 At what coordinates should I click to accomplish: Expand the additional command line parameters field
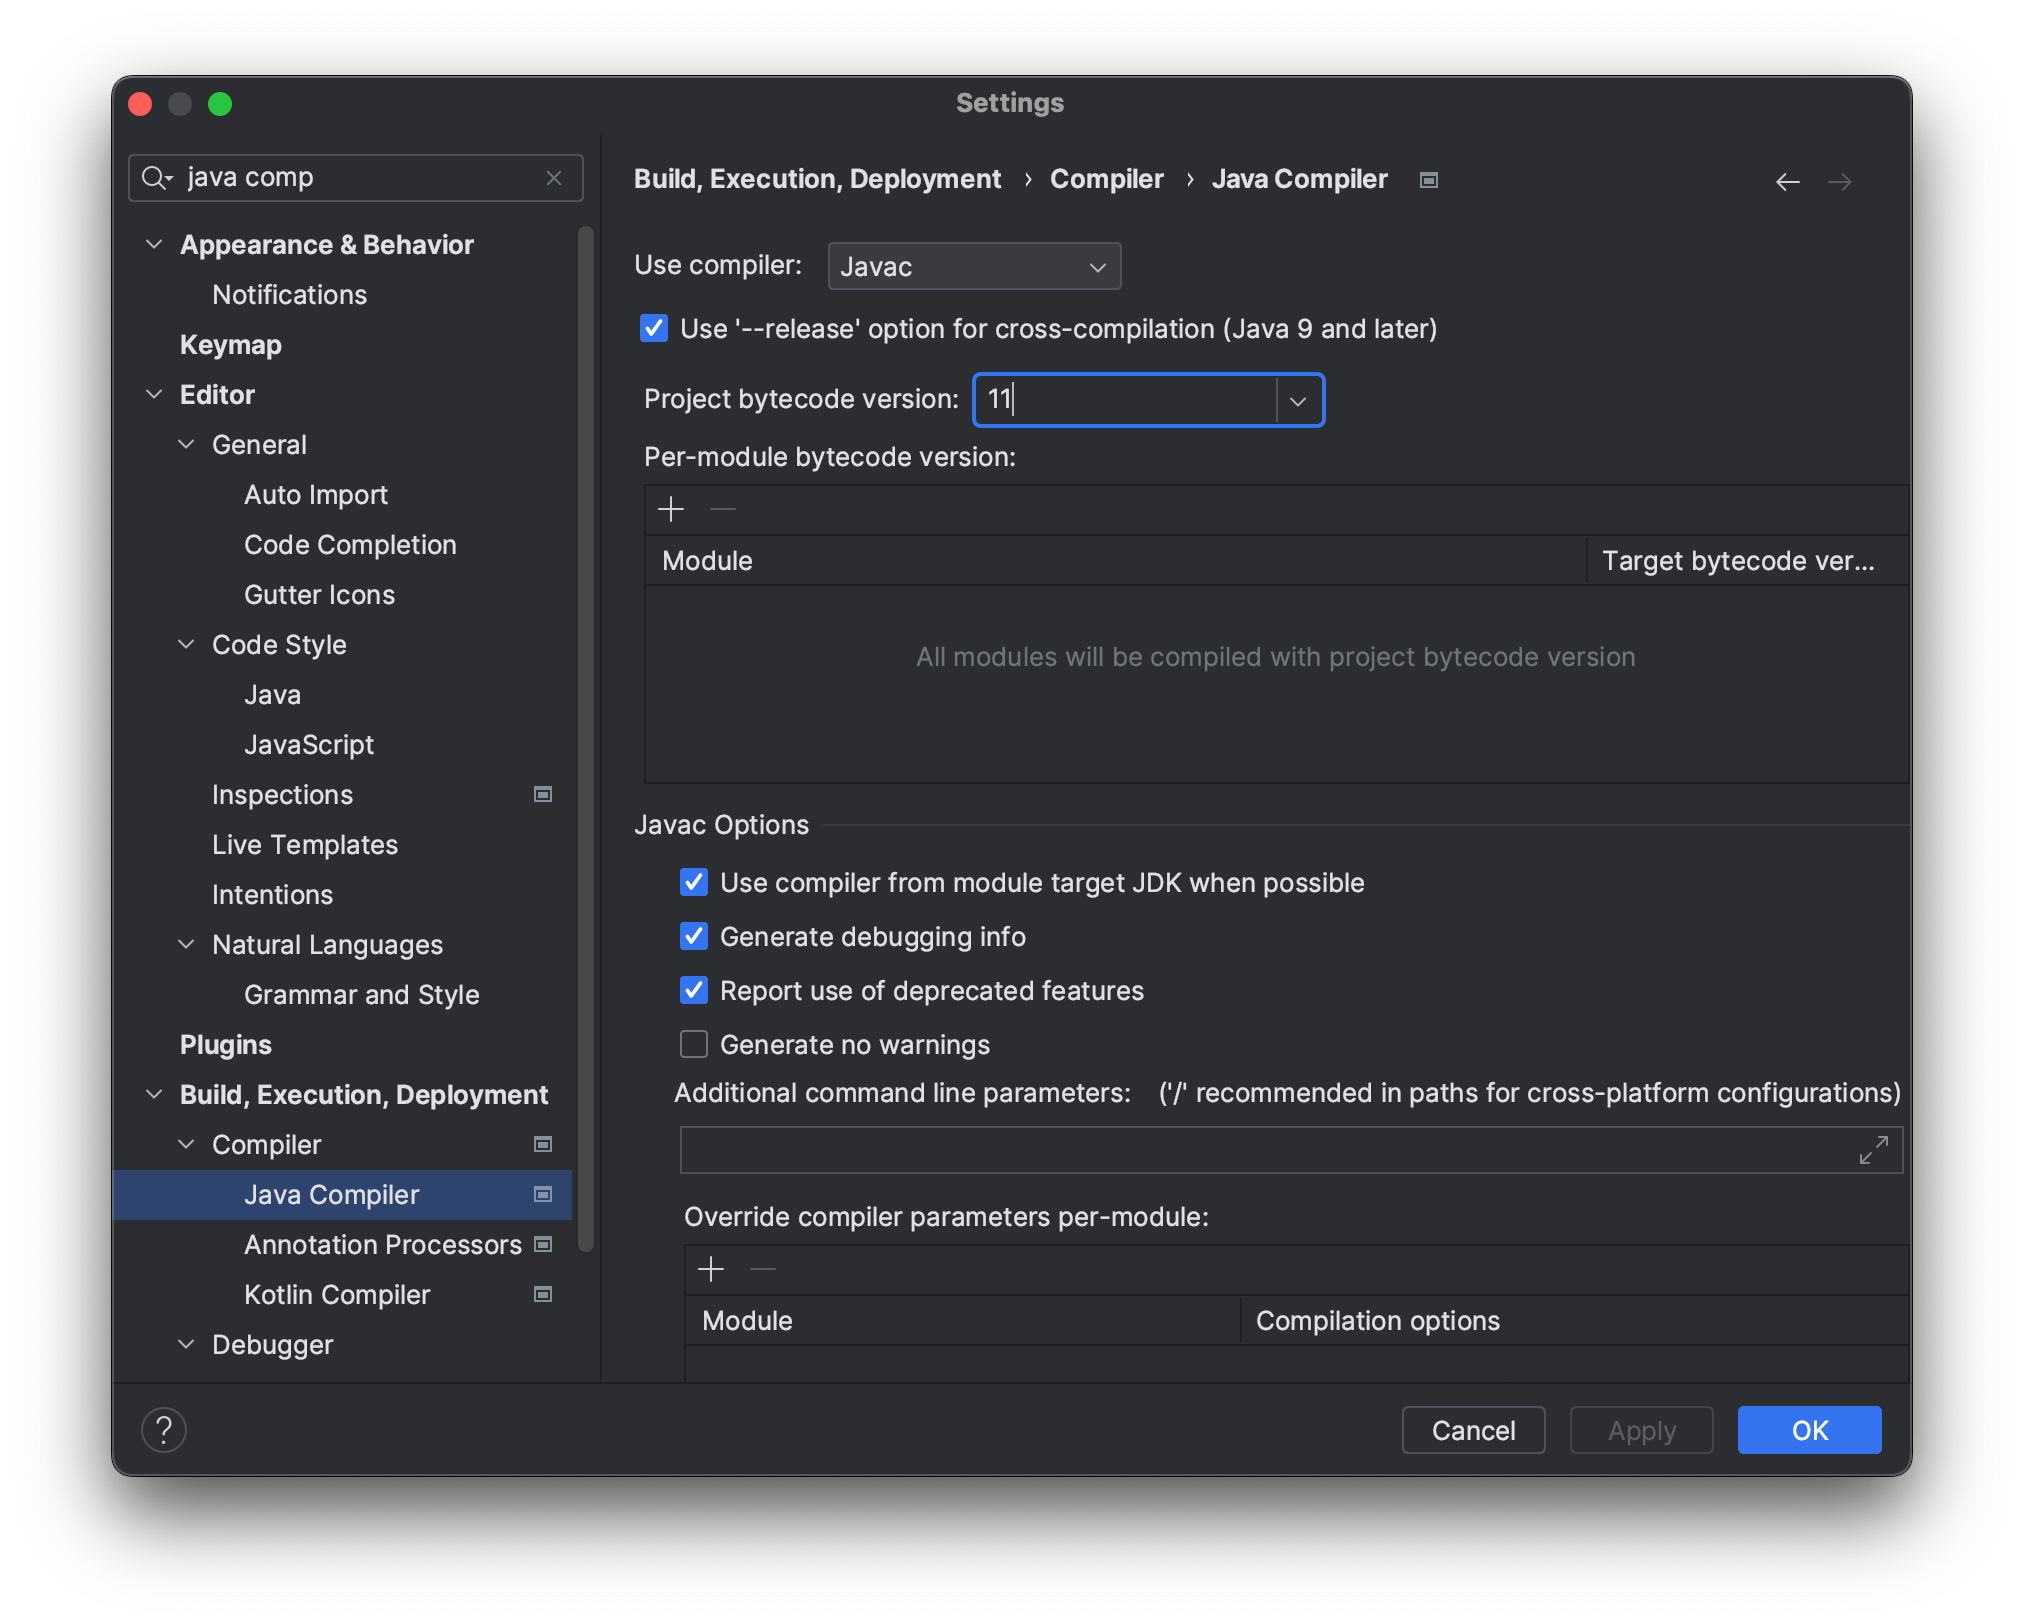pos(1873,1150)
